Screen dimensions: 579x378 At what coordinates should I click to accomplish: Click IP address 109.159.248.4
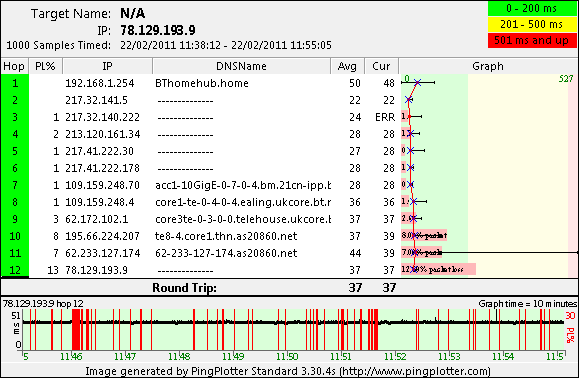[x=100, y=202]
